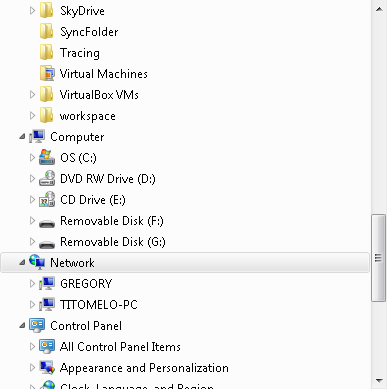Screen dimensions: 387x389
Task: Expand the TITOMELO-PC network computer
Action: tap(32, 304)
